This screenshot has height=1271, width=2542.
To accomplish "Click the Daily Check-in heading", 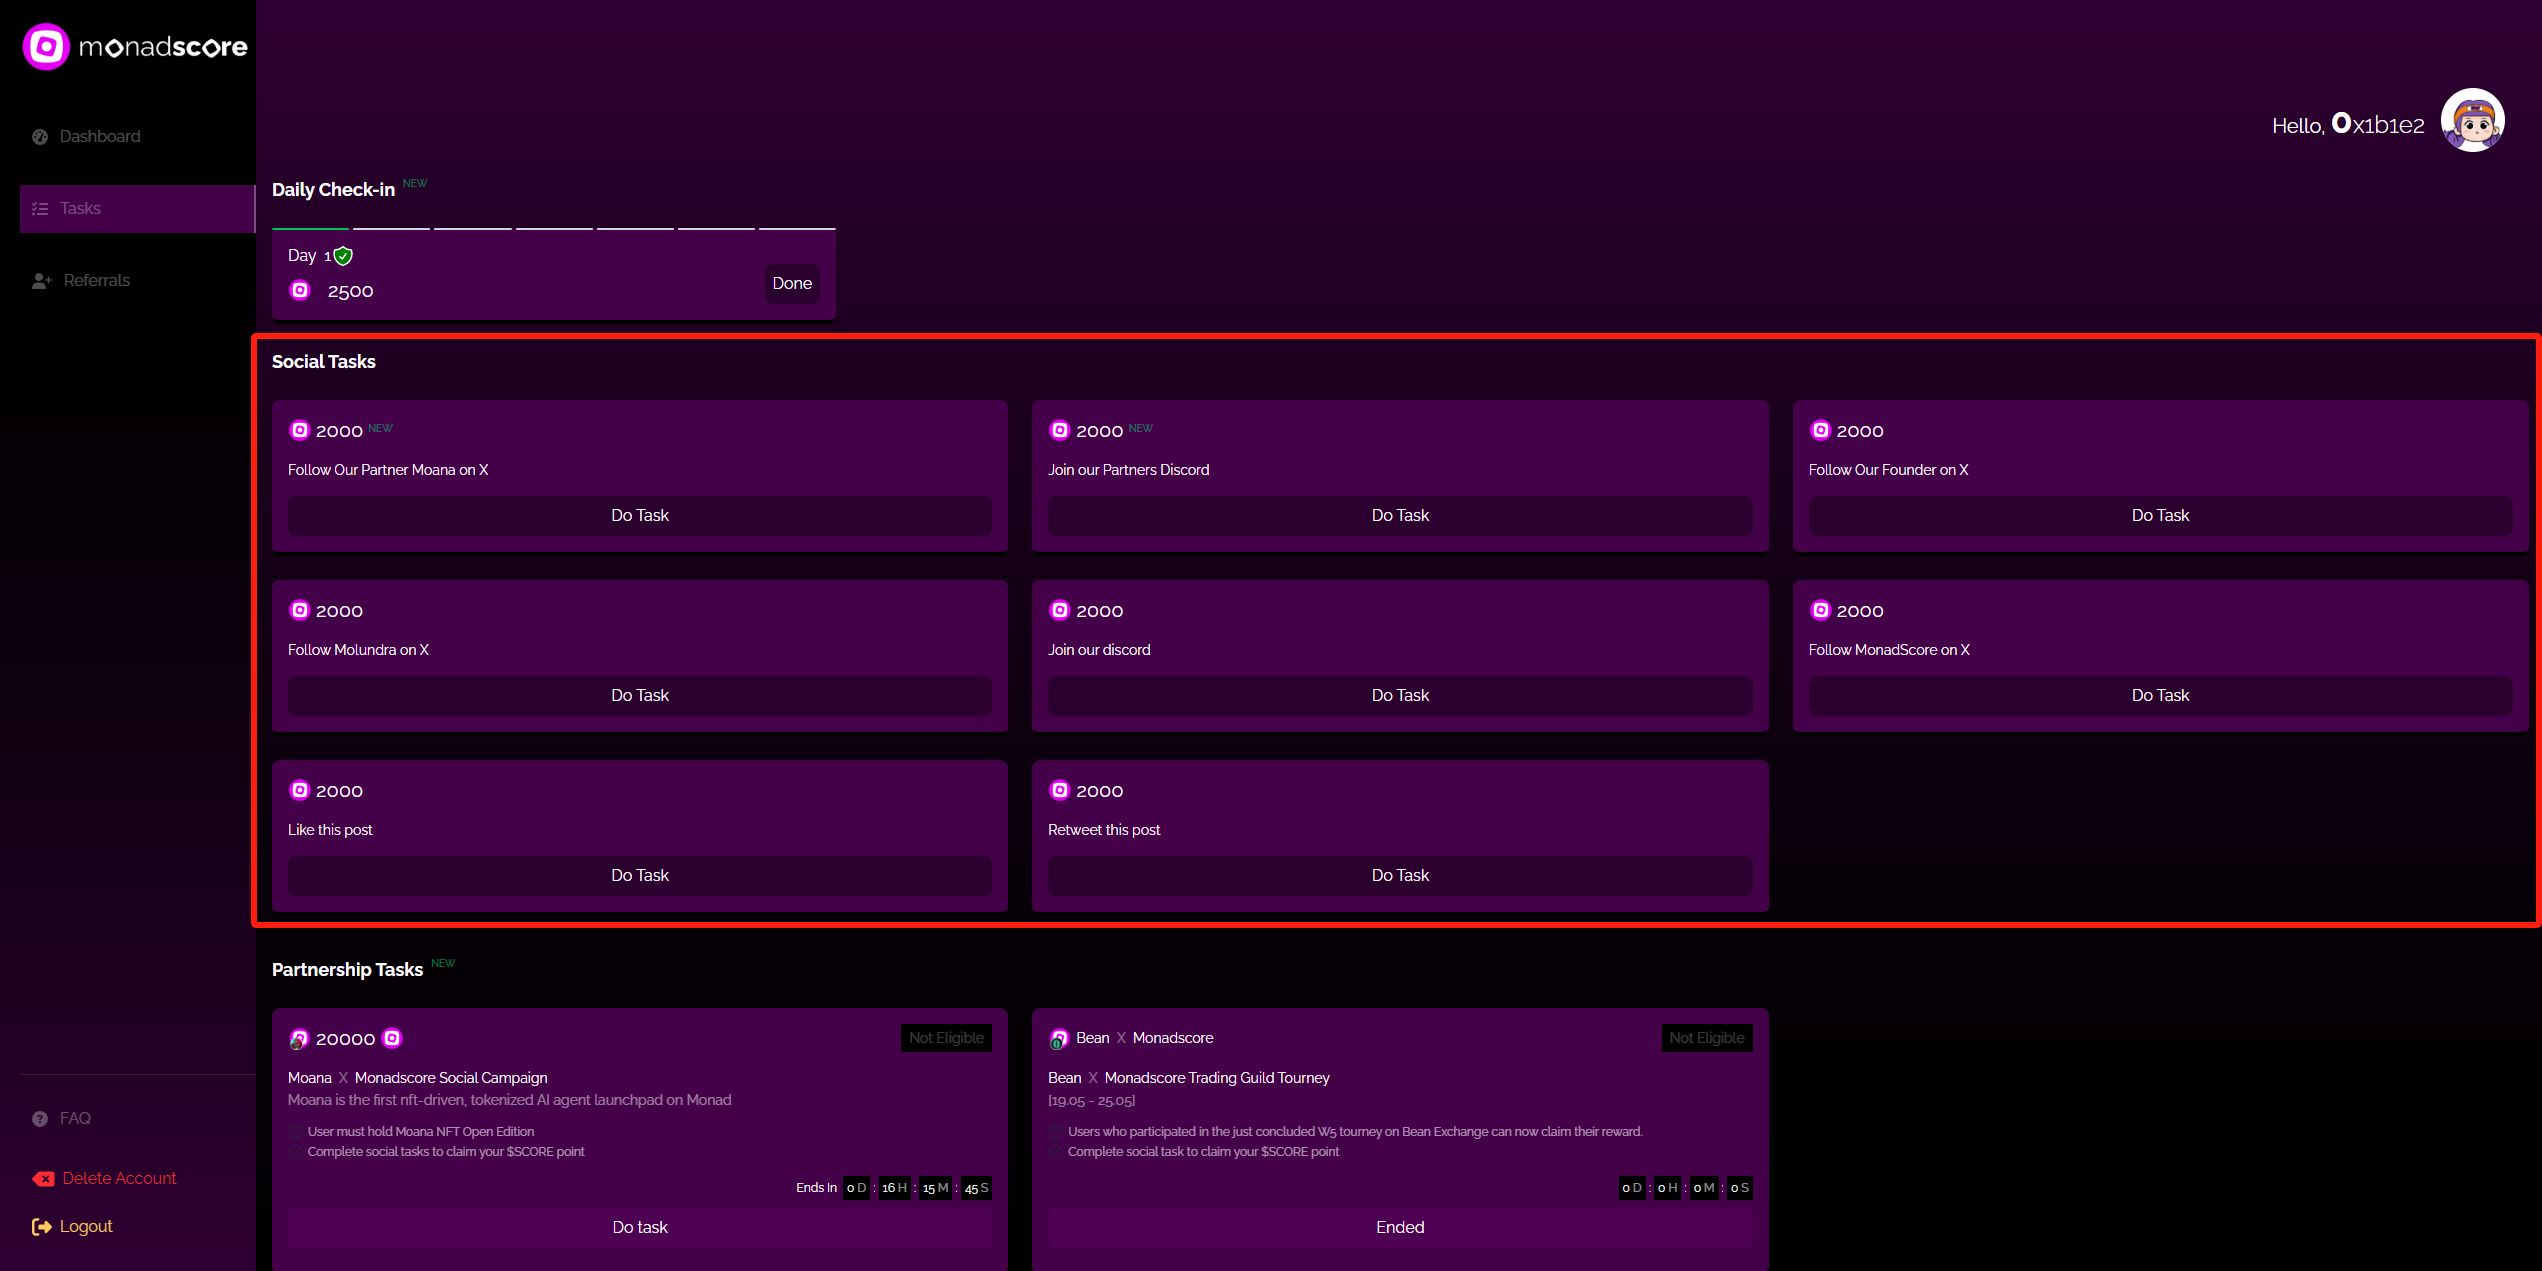I will pos(333,190).
